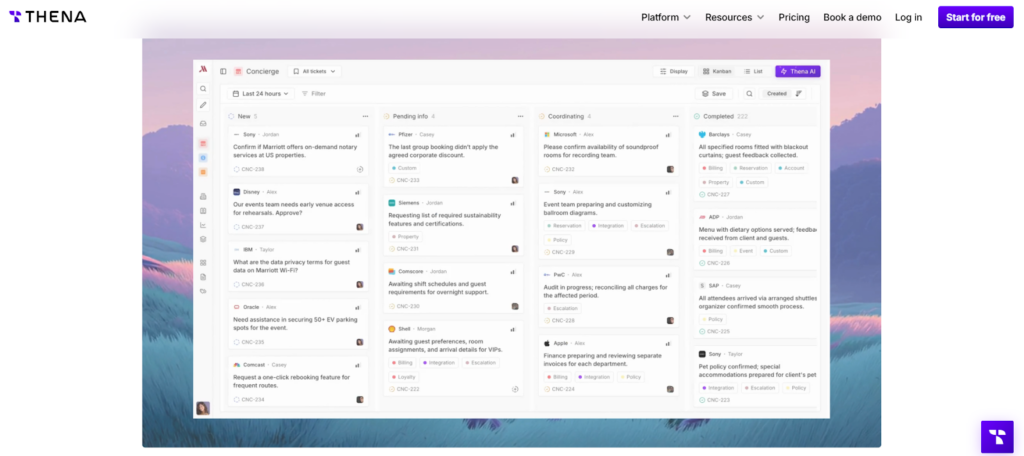Viewport: 1024px width, 456px height.
Task: Click ticket ID CNC-235
Action: coord(253,342)
